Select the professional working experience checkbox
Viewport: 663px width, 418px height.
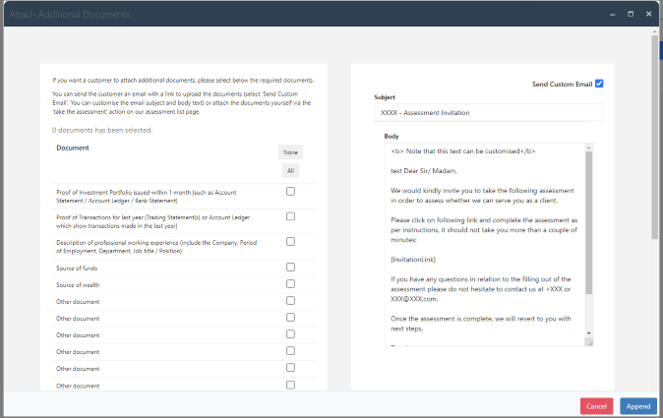[290, 242]
